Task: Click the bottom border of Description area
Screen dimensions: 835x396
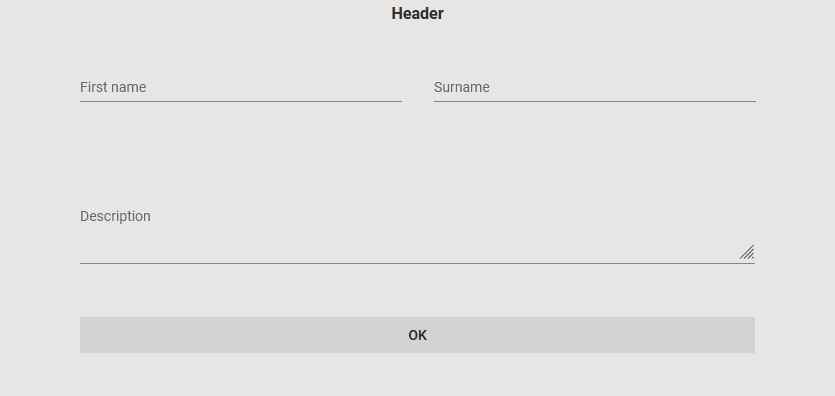Action: coord(418,263)
